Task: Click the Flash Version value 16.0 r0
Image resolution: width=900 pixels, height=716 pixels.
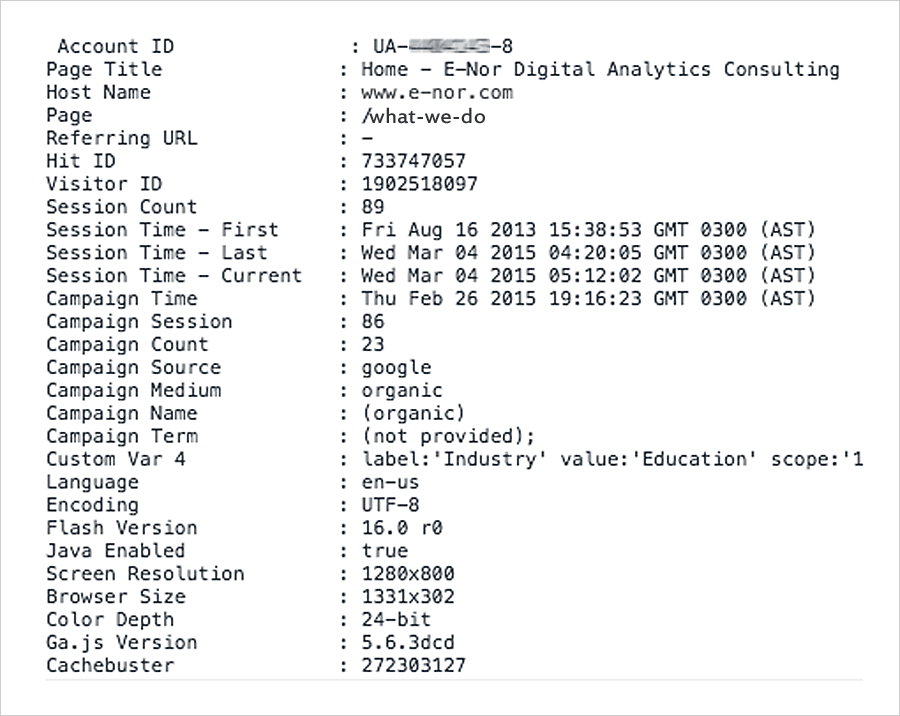Action: pos(402,528)
